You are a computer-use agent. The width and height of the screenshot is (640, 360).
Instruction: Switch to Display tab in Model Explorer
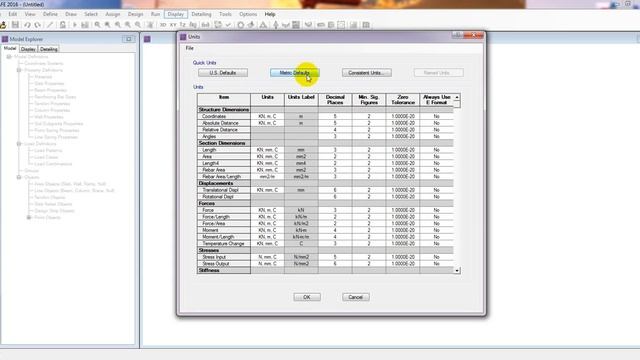28,49
